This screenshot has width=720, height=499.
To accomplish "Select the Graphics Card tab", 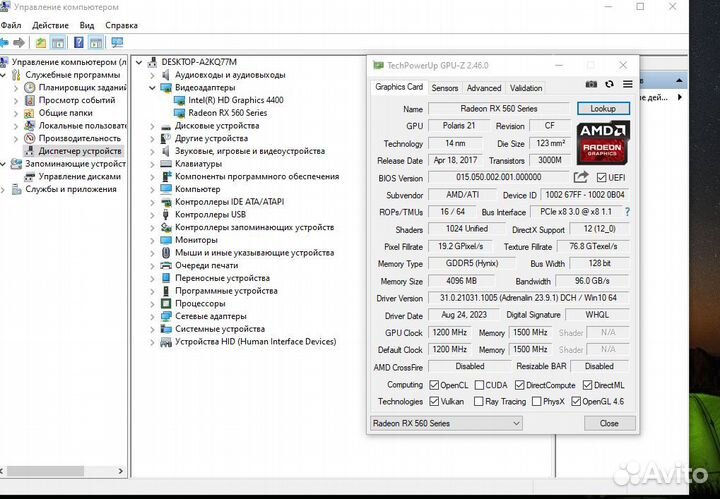I will click(399, 87).
